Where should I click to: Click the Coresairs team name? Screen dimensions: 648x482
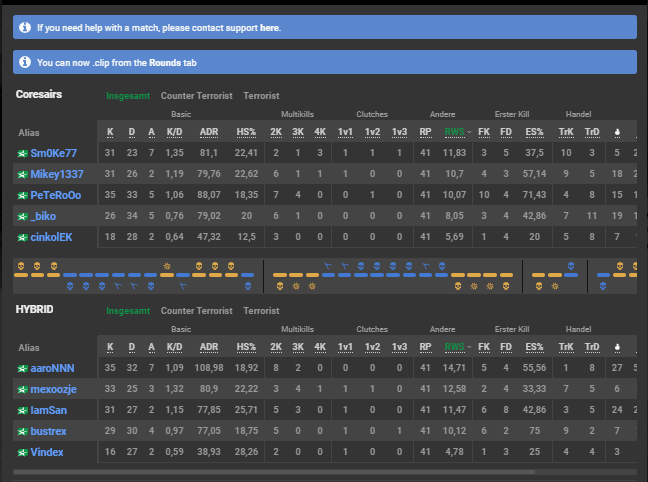click(39, 94)
